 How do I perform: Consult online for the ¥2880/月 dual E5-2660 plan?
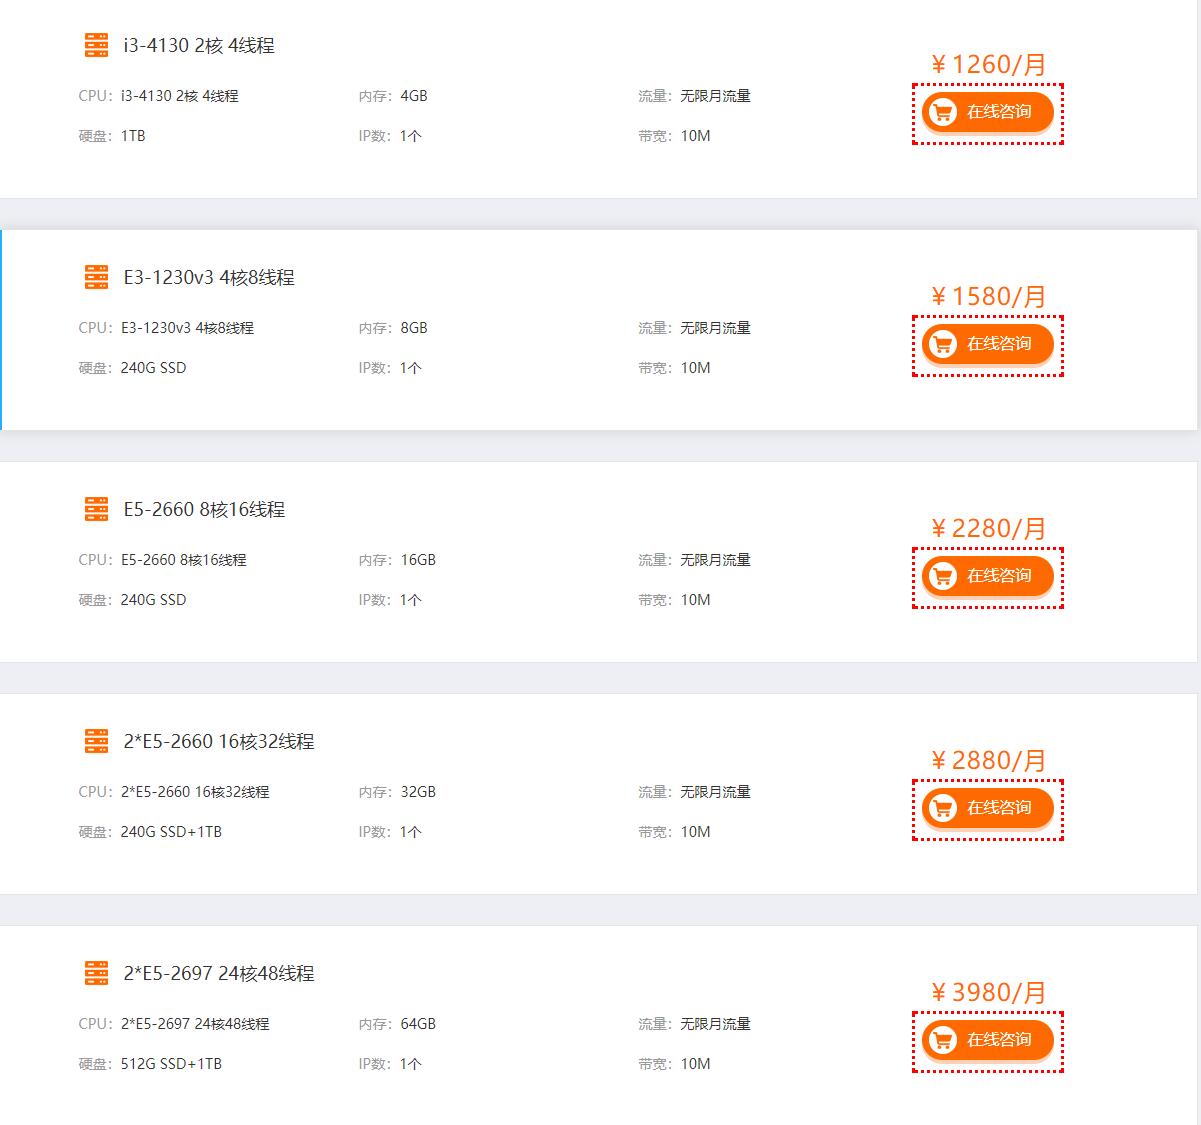coord(988,808)
